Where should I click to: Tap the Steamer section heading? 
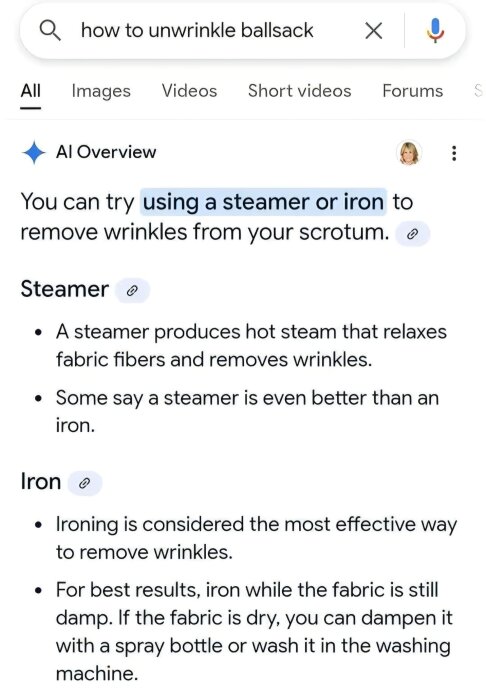pyautogui.click(x=65, y=289)
